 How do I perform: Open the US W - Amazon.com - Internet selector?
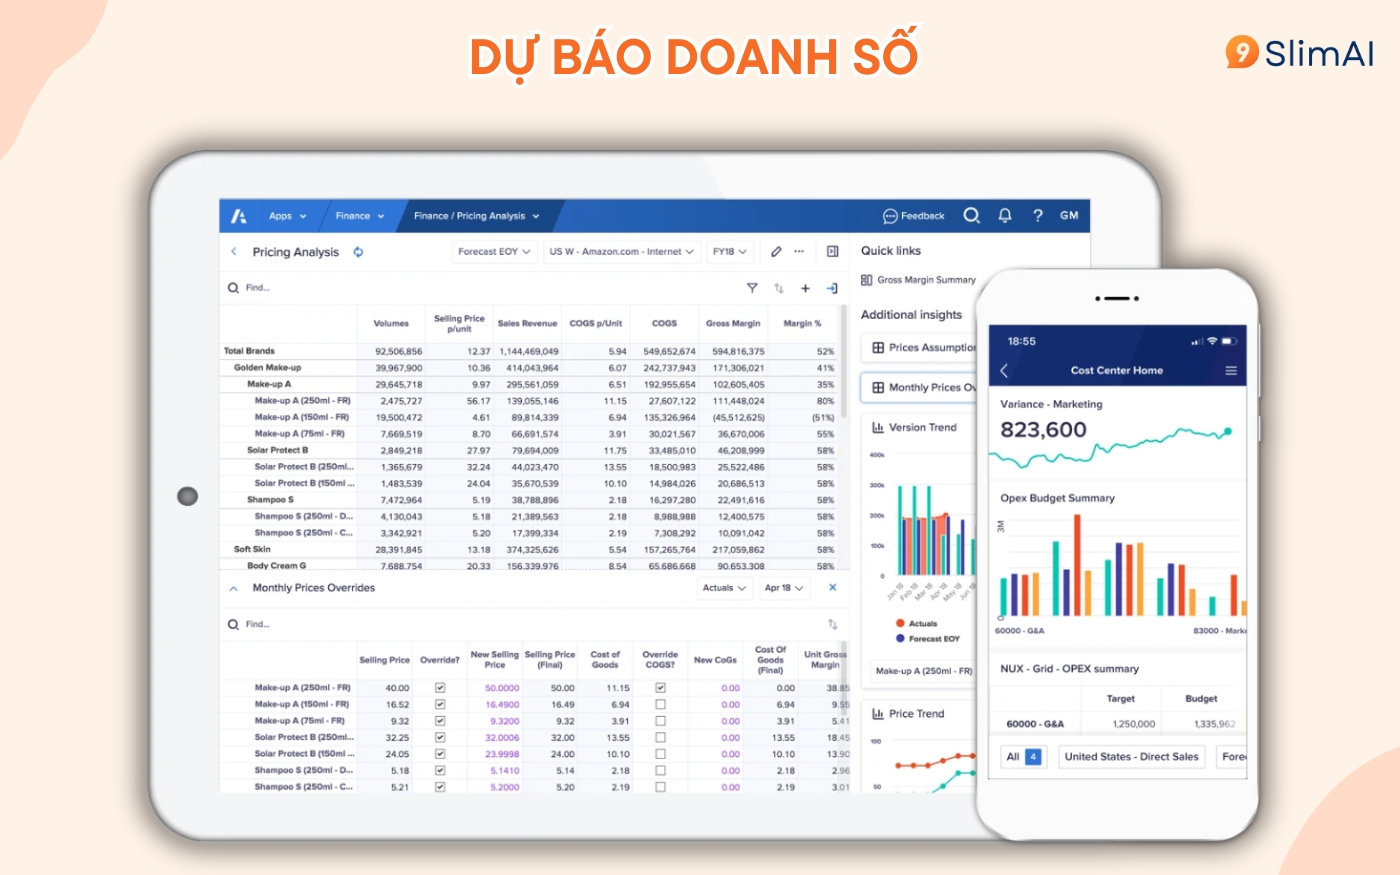[x=622, y=252]
